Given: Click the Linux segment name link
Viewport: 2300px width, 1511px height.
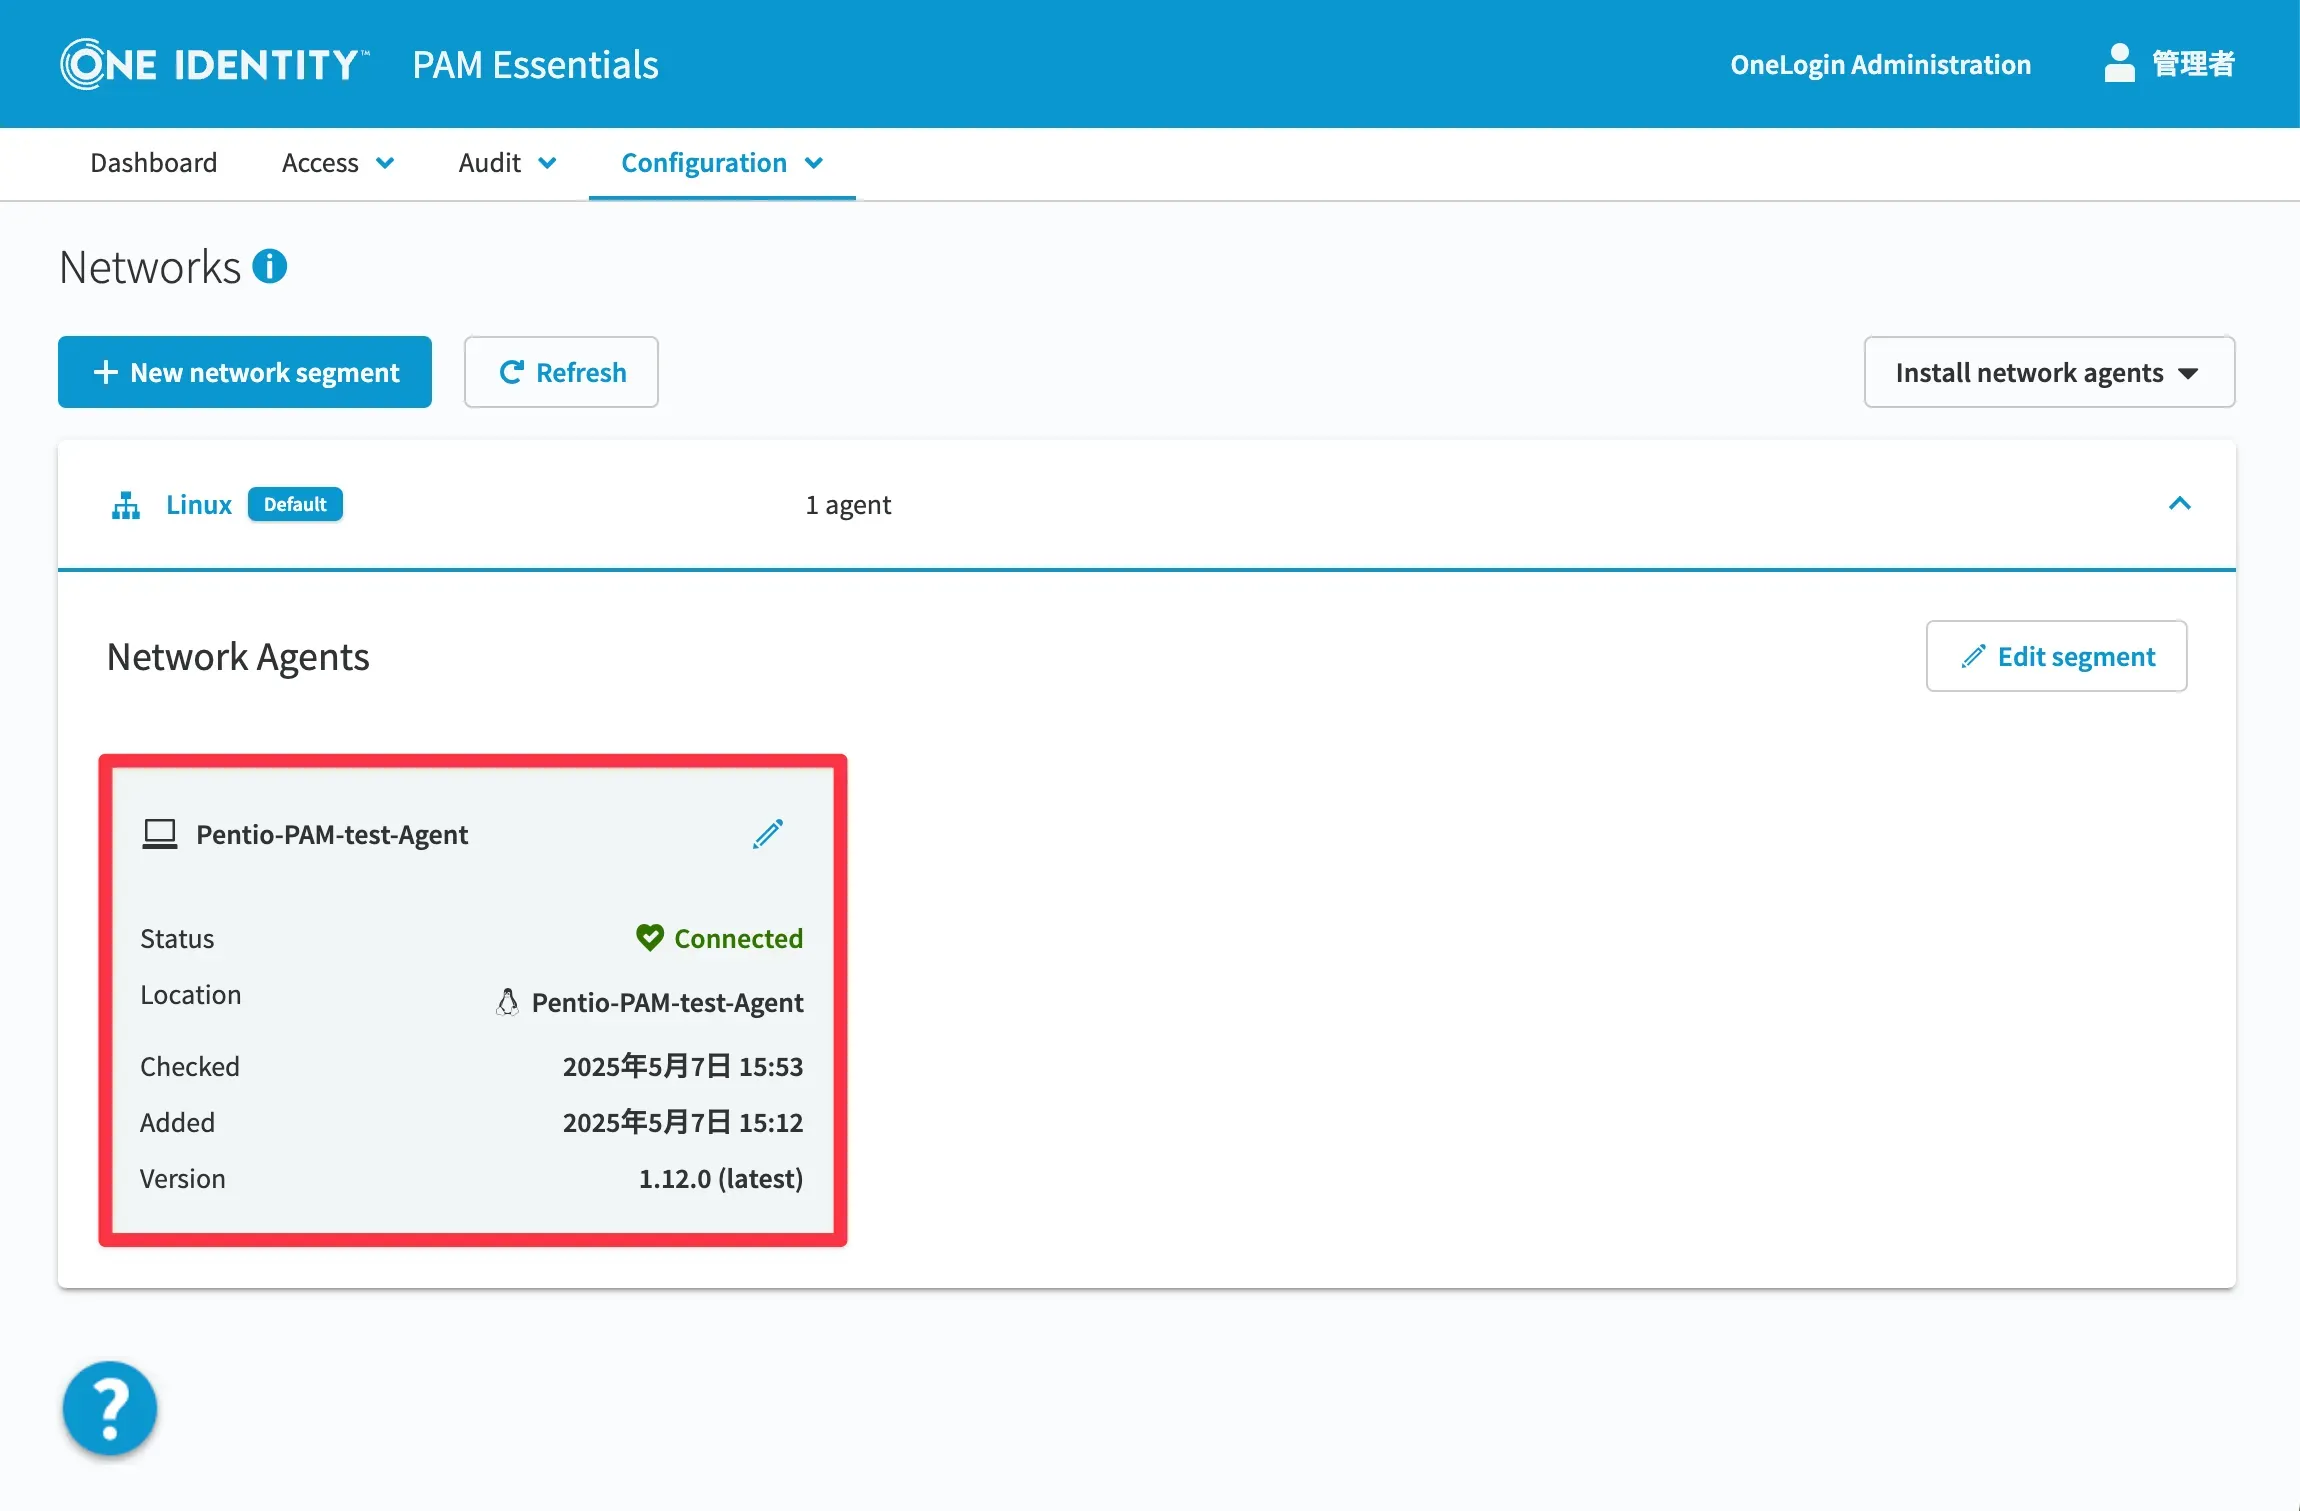Looking at the screenshot, I should [x=199, y=505].
